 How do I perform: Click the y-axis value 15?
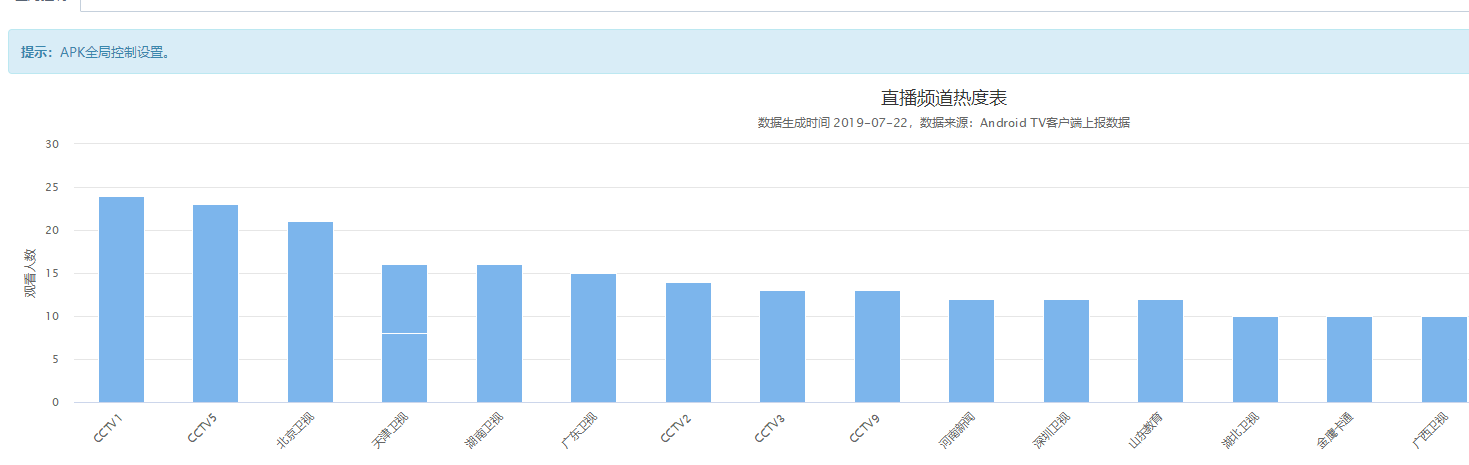[53, 273]
